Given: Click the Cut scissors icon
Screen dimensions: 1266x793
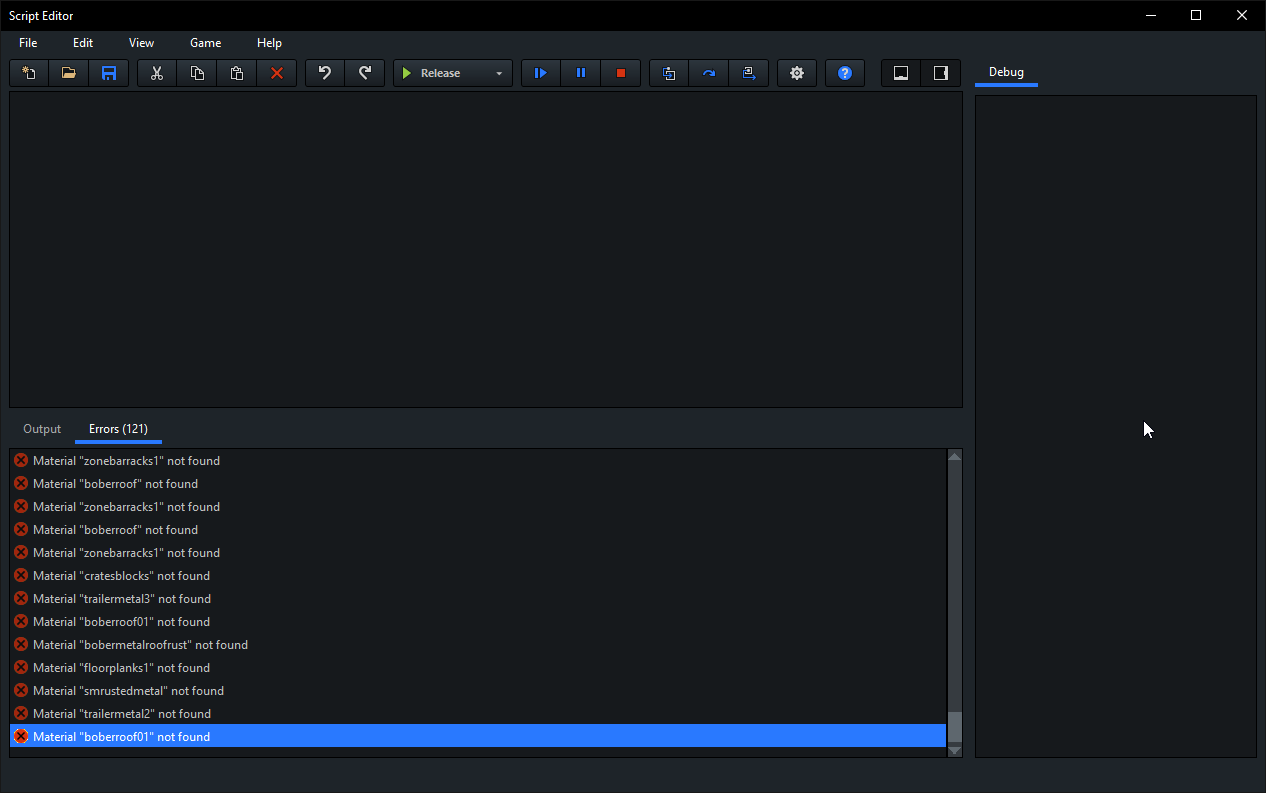Looking at the screenshot, I should click(157, 73).
